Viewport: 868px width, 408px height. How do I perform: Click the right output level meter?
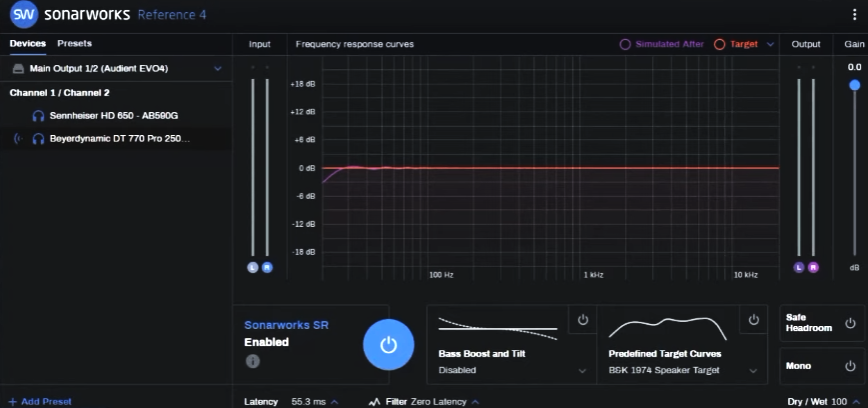[813, 168]
